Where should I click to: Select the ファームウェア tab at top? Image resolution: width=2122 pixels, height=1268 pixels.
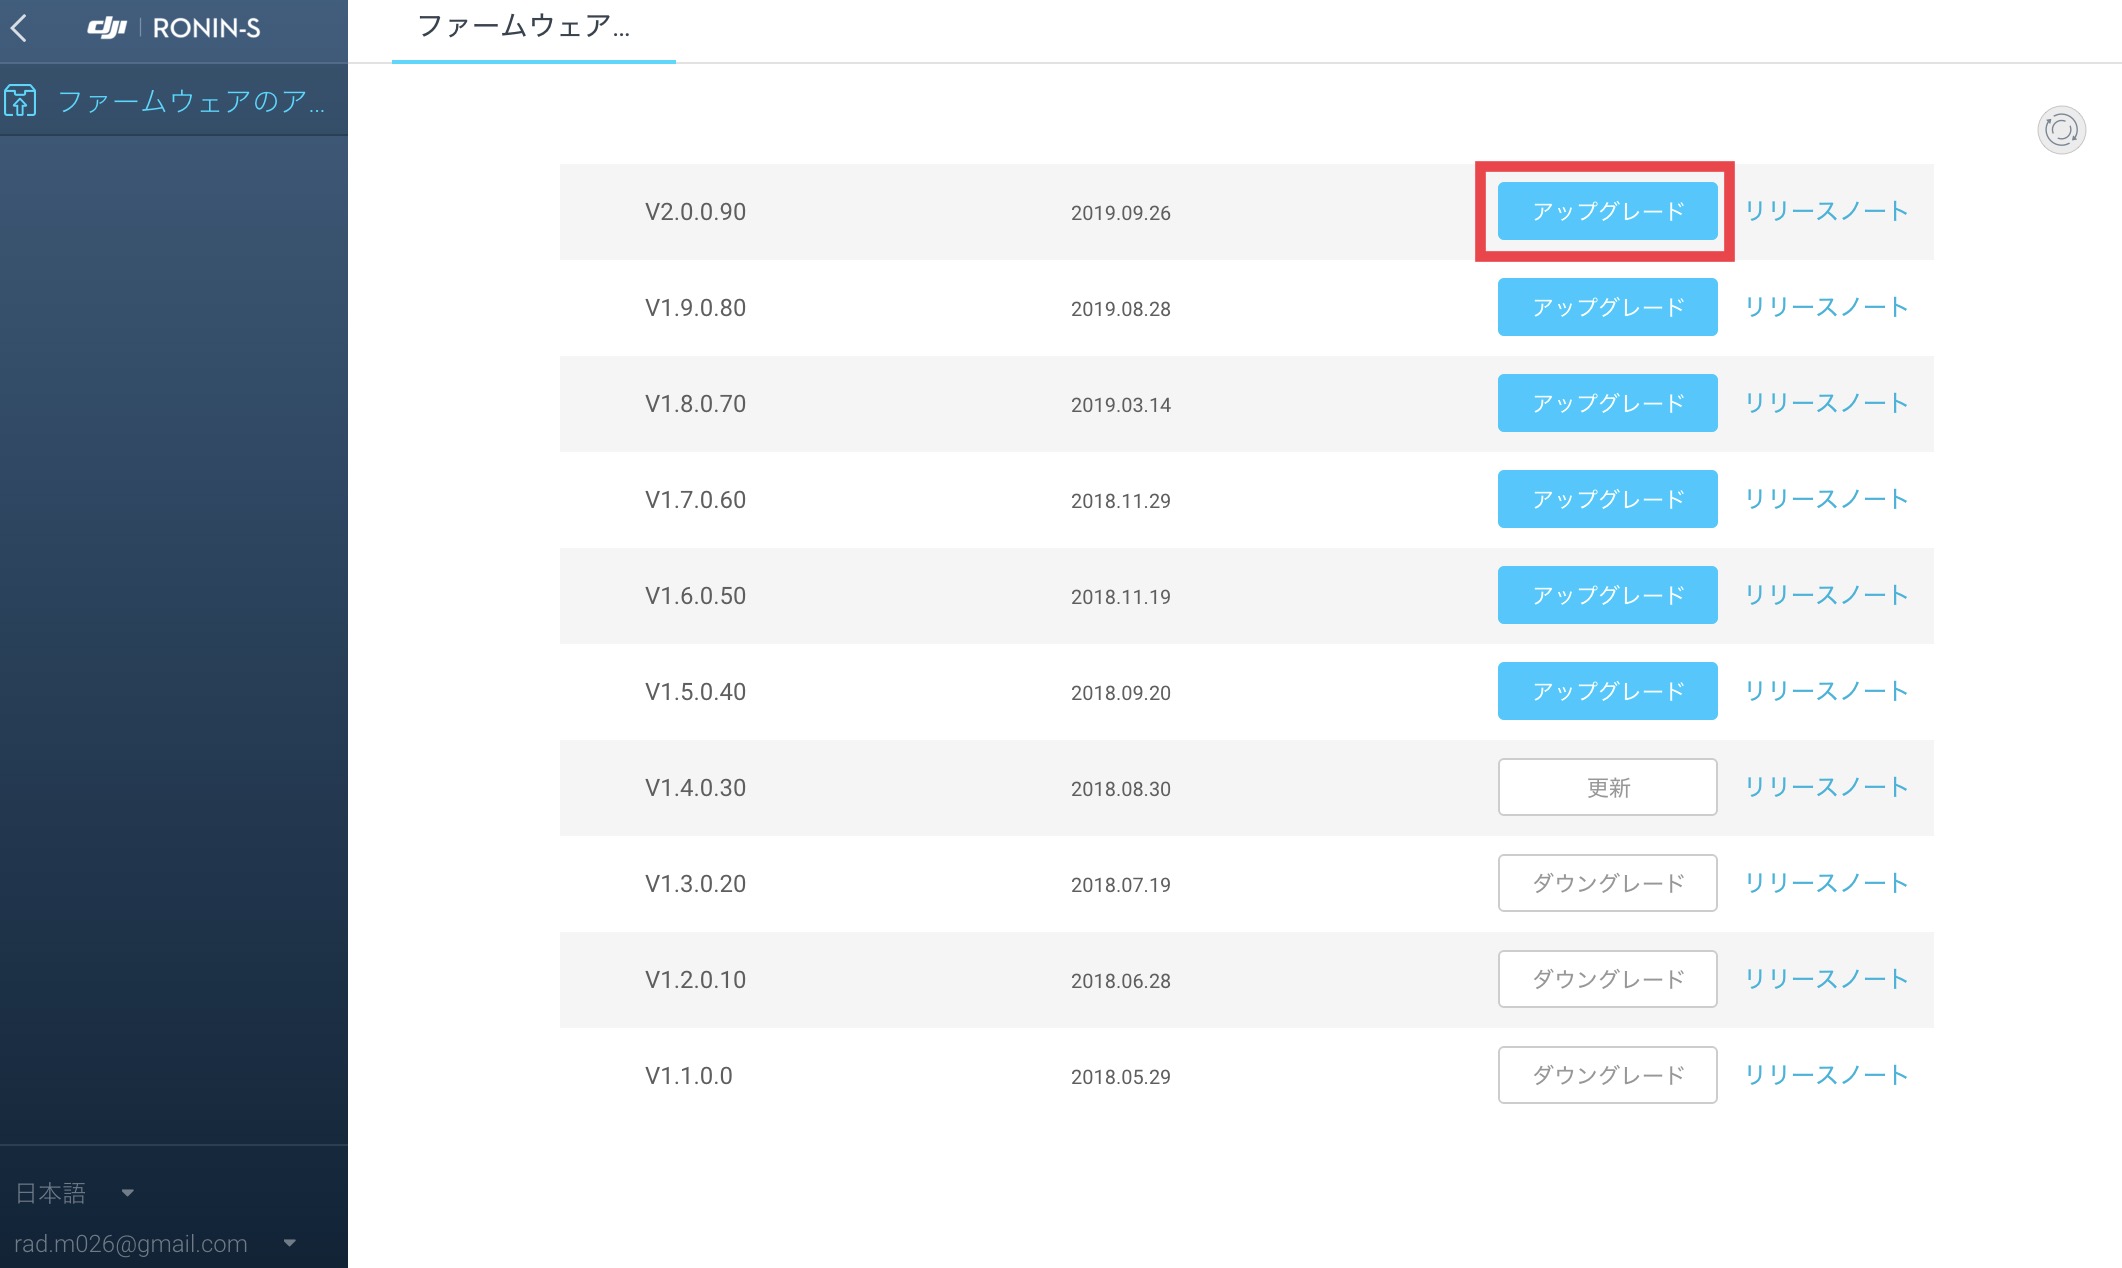click(x=523, y=27)
